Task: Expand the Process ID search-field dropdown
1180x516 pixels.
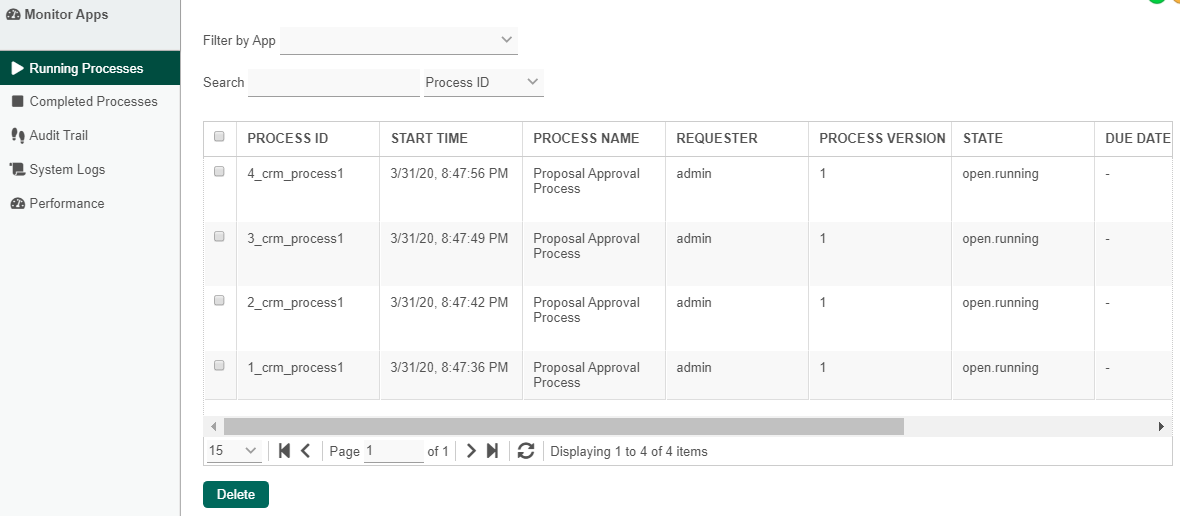Action: pos(483,82)
